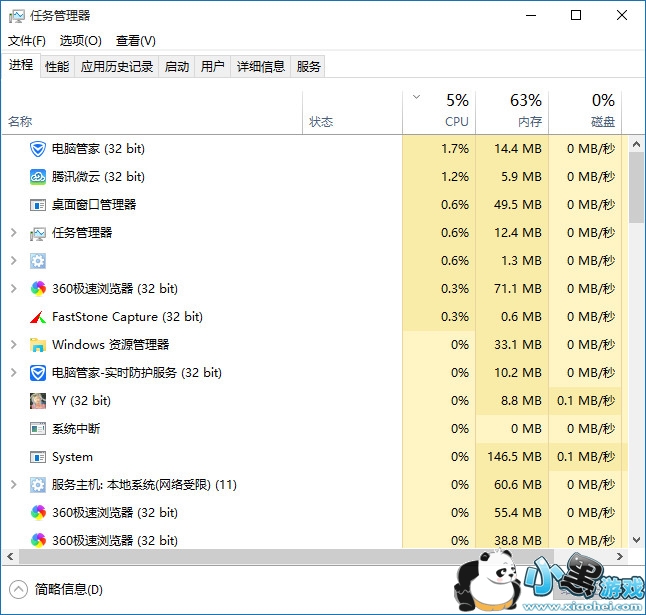Image resolution: width=646 pixels, height=615 pixels.
Task: Click the 38.8 MB 360极速浏览器 icon
Action: pyautogui.click(x=38, y=540)
